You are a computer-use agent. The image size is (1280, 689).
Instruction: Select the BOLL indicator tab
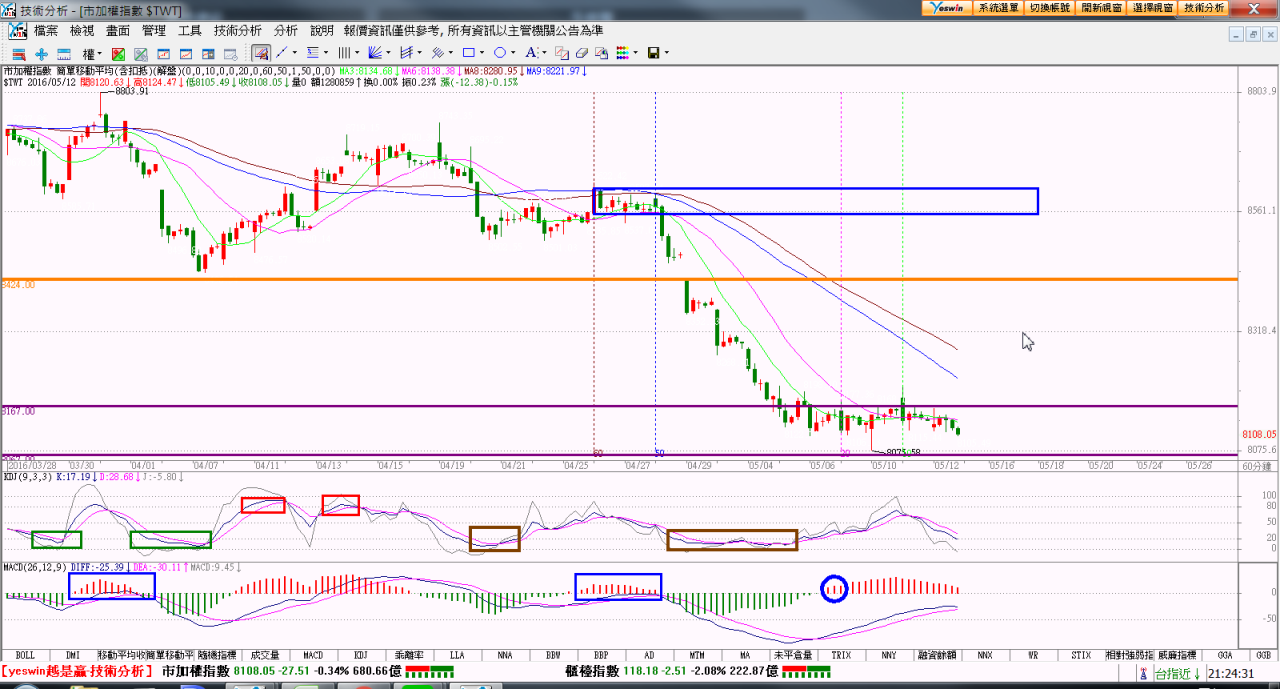pyautogui.click(x=25, y=656)
